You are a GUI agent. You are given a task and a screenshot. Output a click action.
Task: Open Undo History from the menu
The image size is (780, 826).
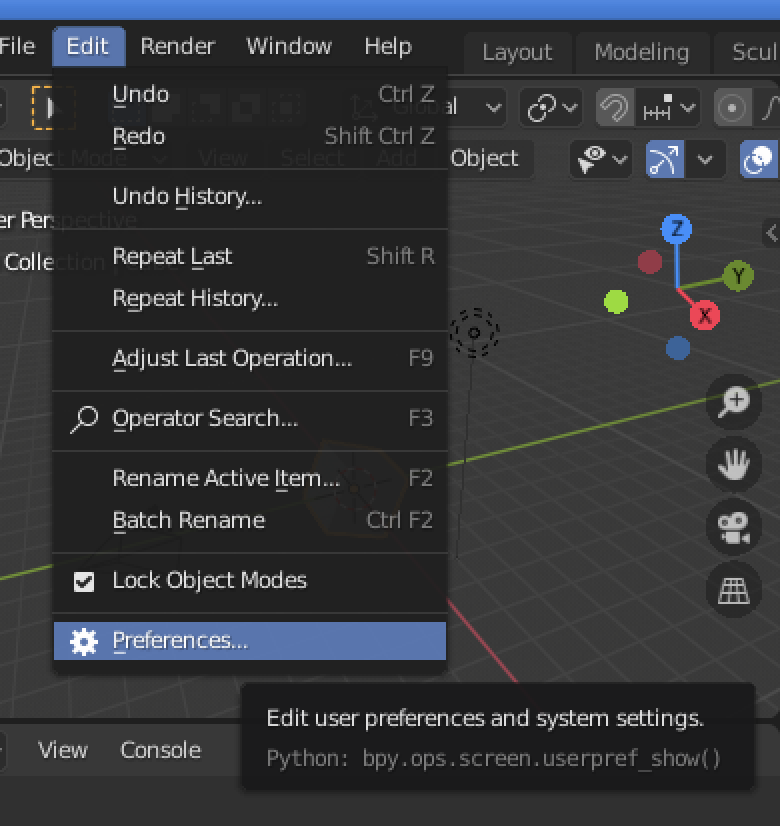250,196
